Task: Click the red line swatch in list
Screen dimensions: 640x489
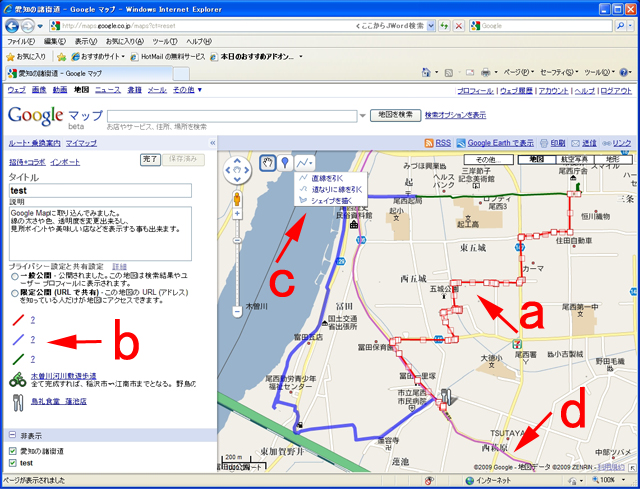Action: [x=18, y=320]
